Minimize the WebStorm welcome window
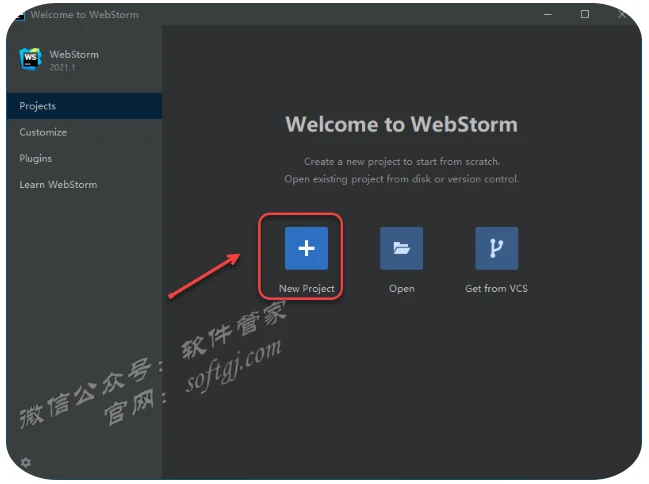Screen dimensions: 649x484 [x=548, y=14]
